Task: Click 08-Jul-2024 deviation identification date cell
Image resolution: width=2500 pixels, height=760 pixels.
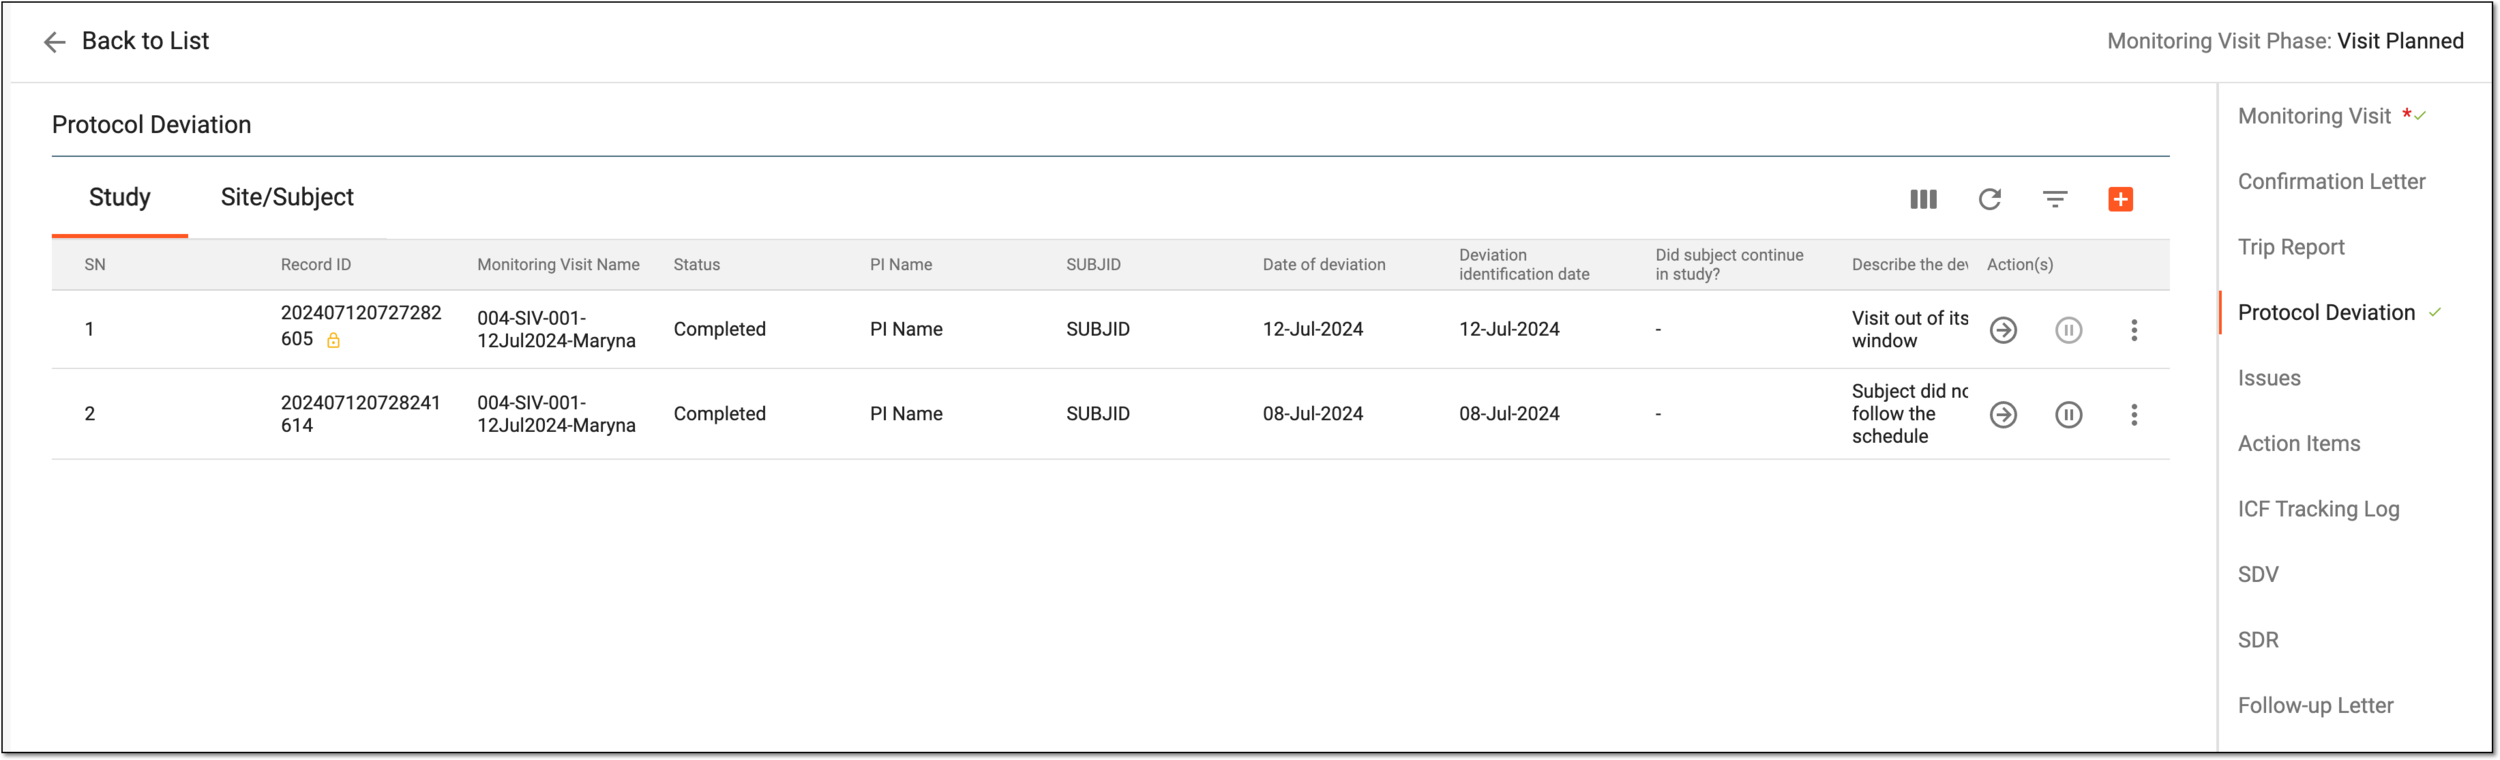Action: (1509, 414)
